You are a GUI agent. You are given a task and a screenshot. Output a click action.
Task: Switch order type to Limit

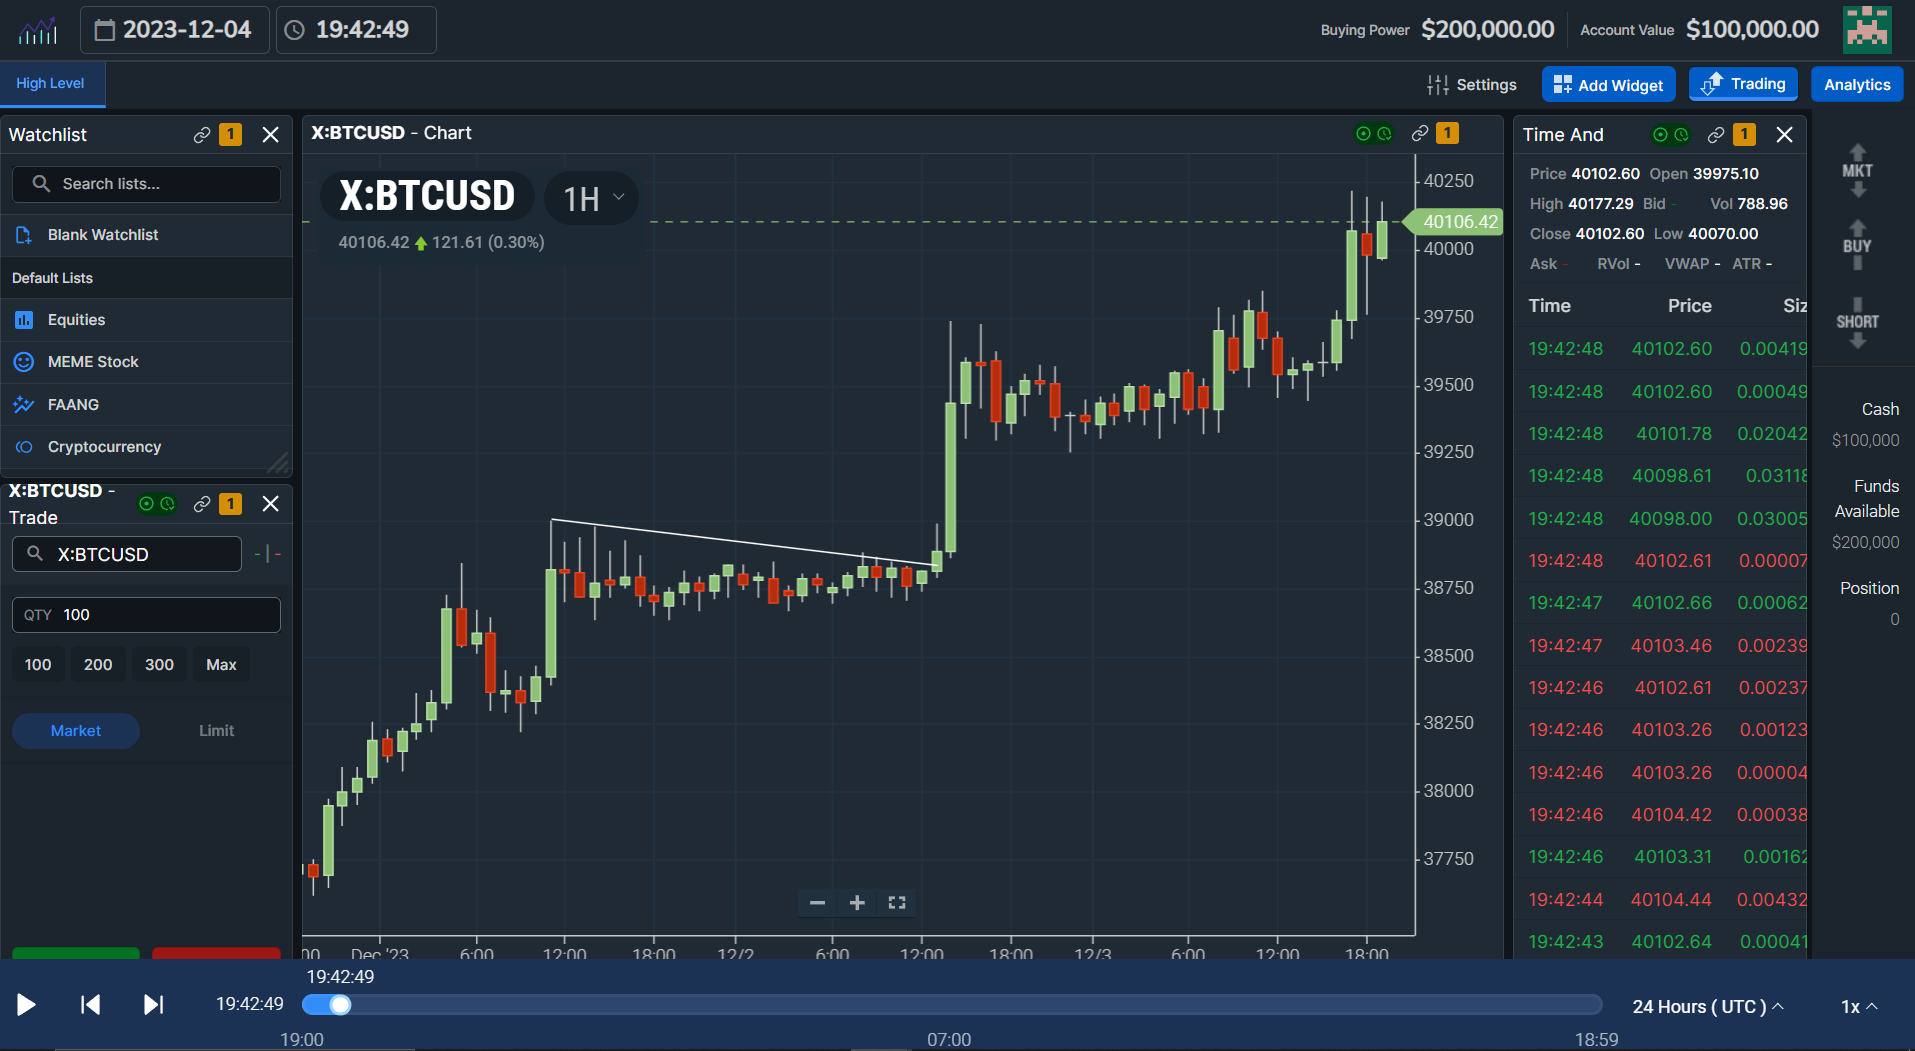pyautogui.click(x=216, y=730)
